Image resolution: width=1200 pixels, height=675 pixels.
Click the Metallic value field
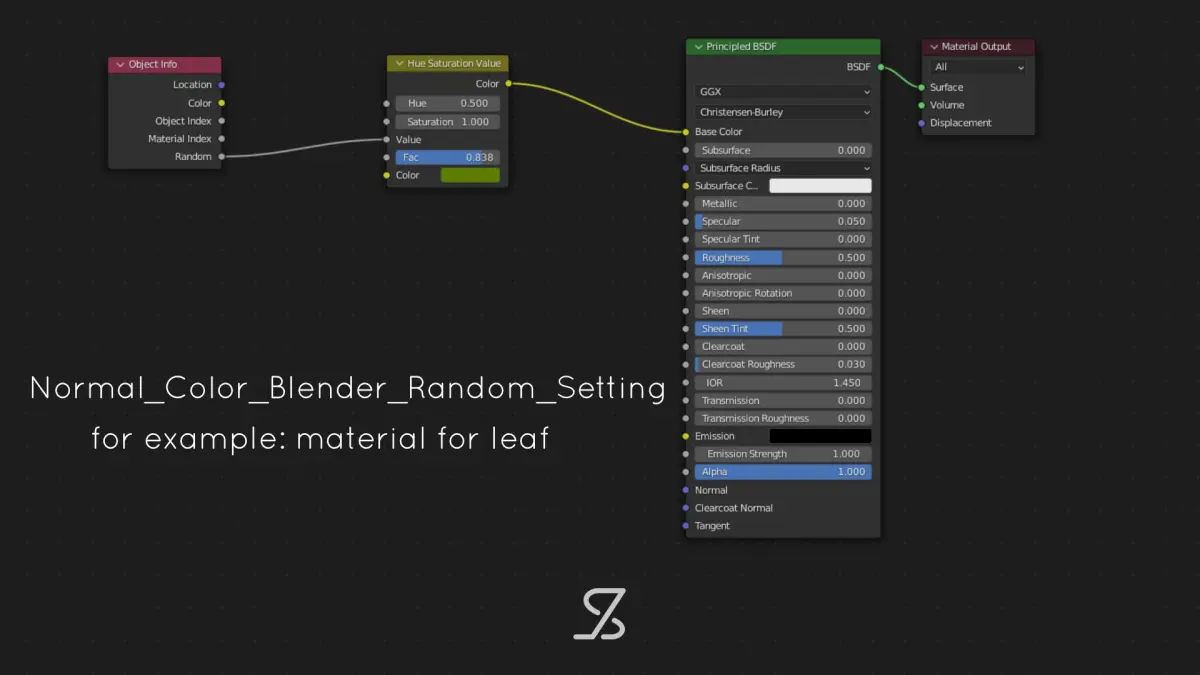[783, 204]
